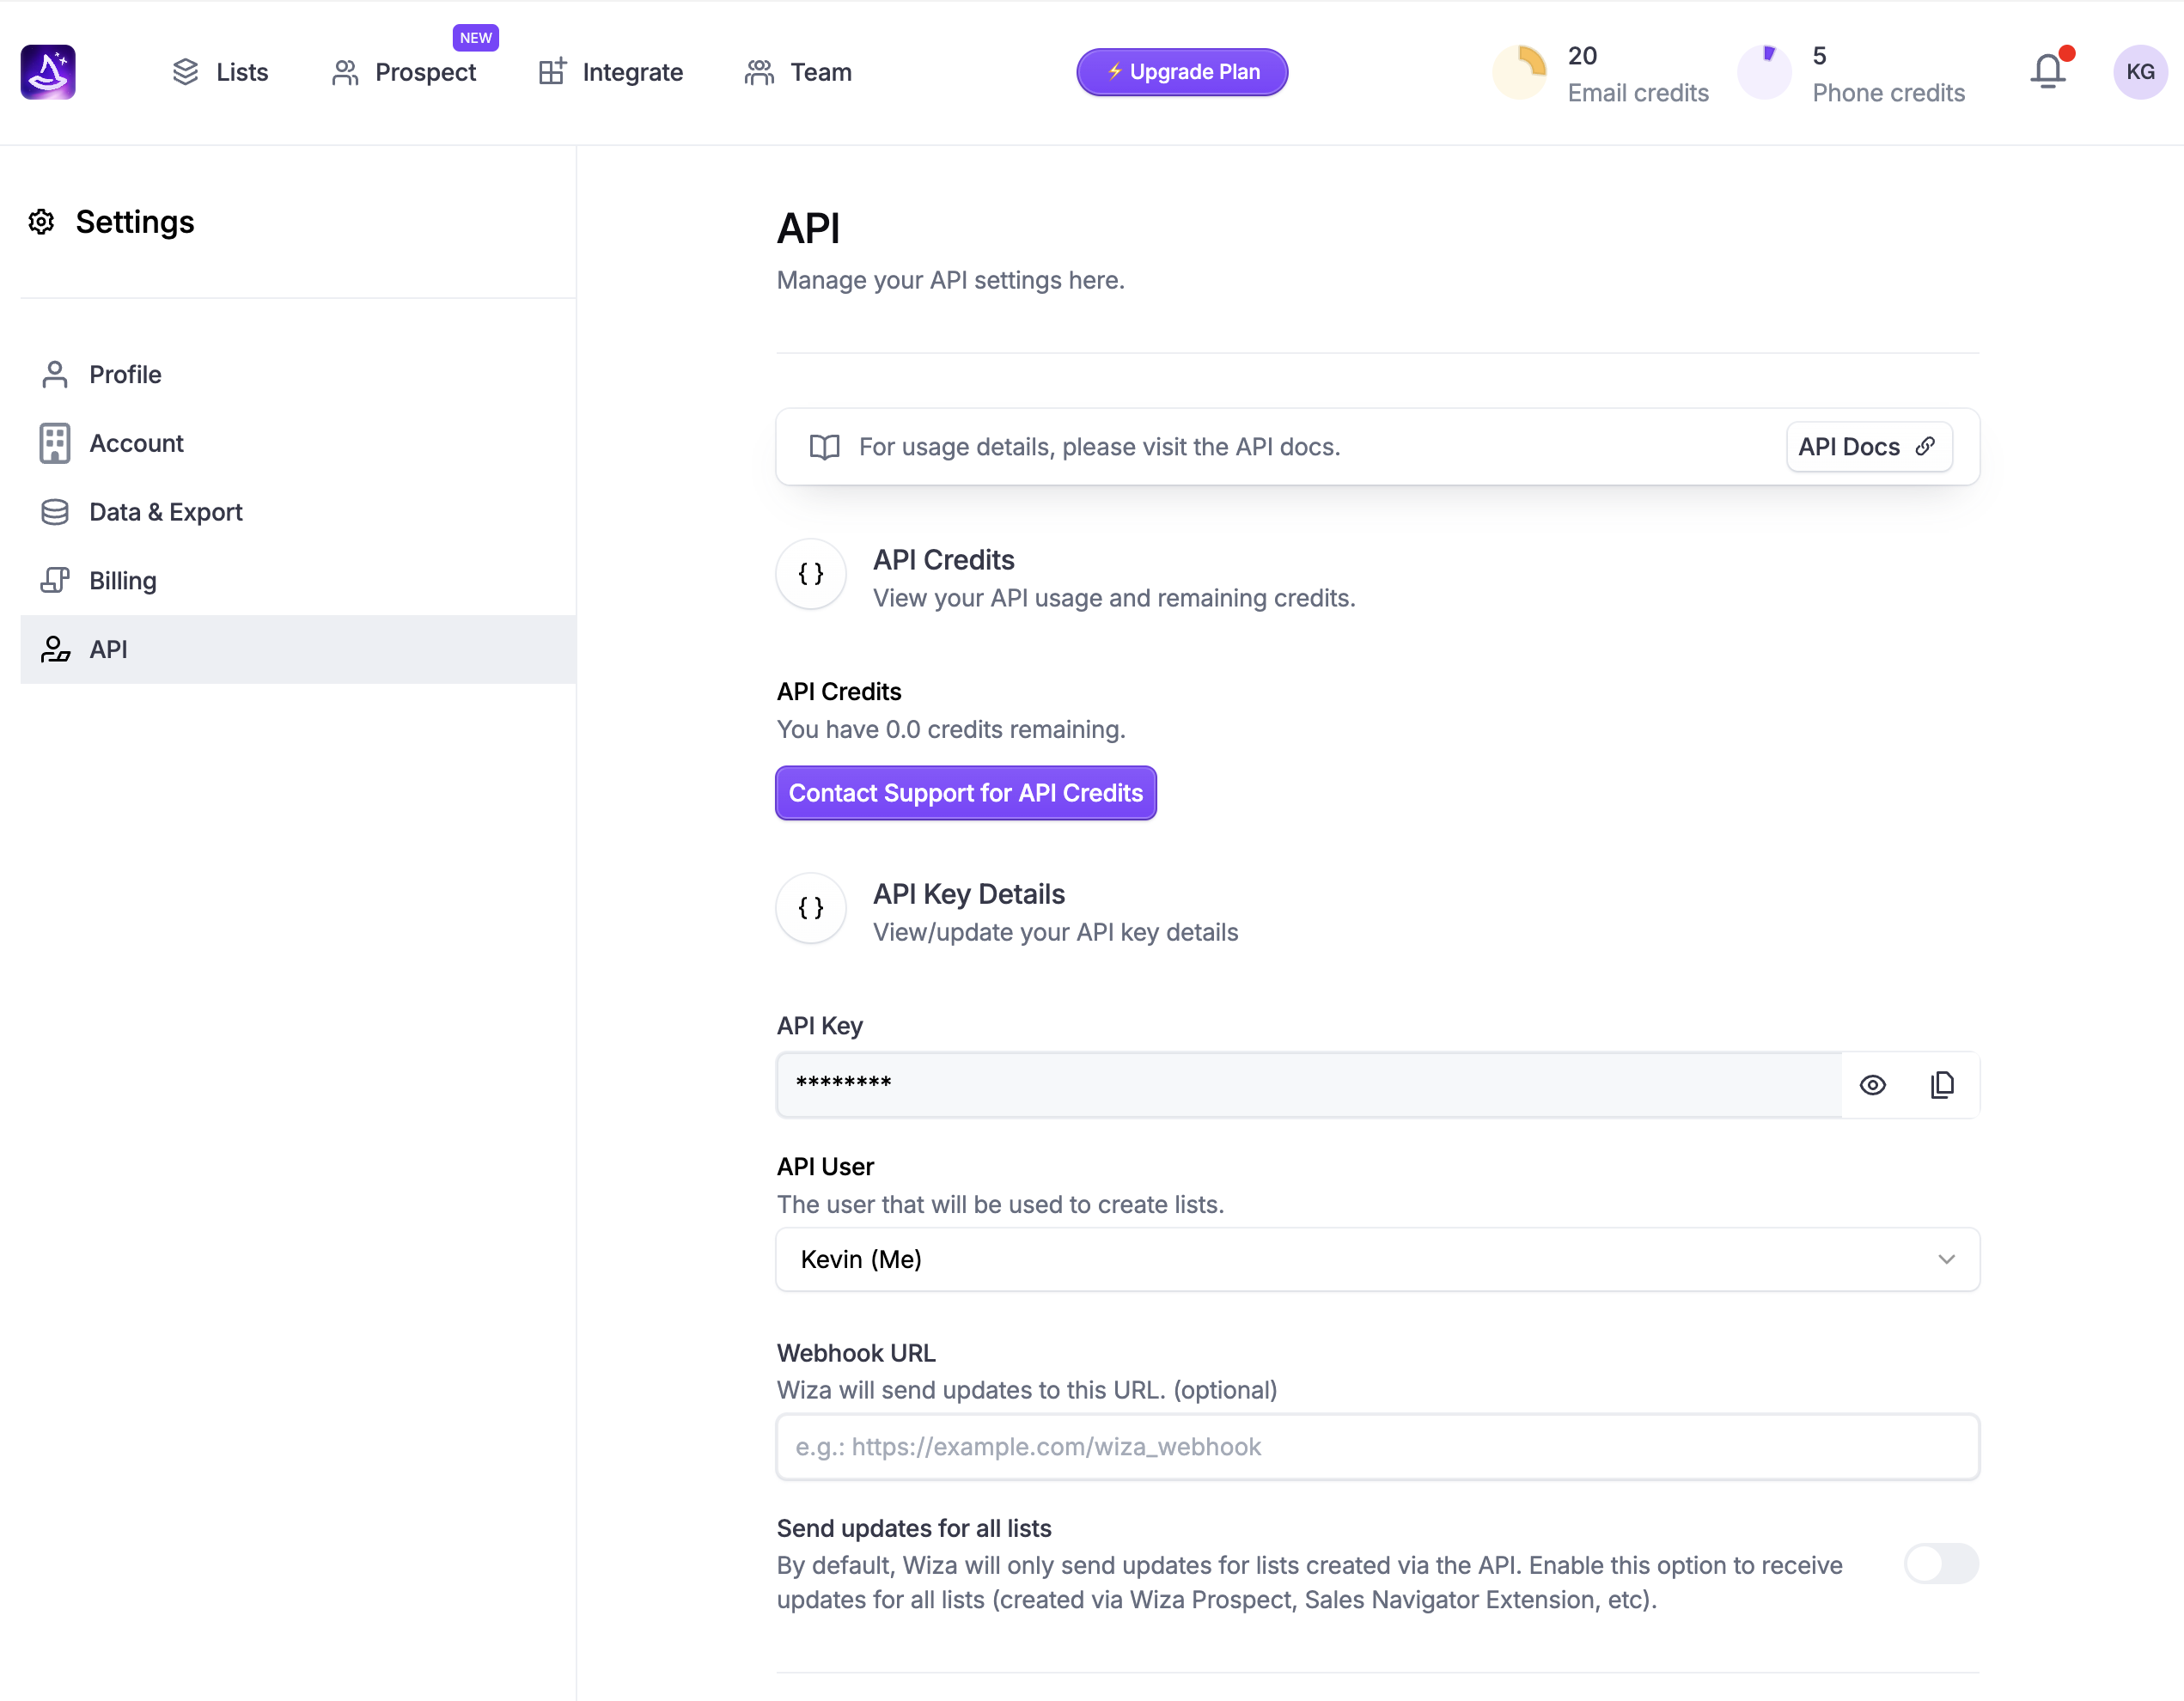The width and height of the screenshot is (2184, 1701).
Task: Toggle Send updates for all lists
Action: pos(1941,1563)
